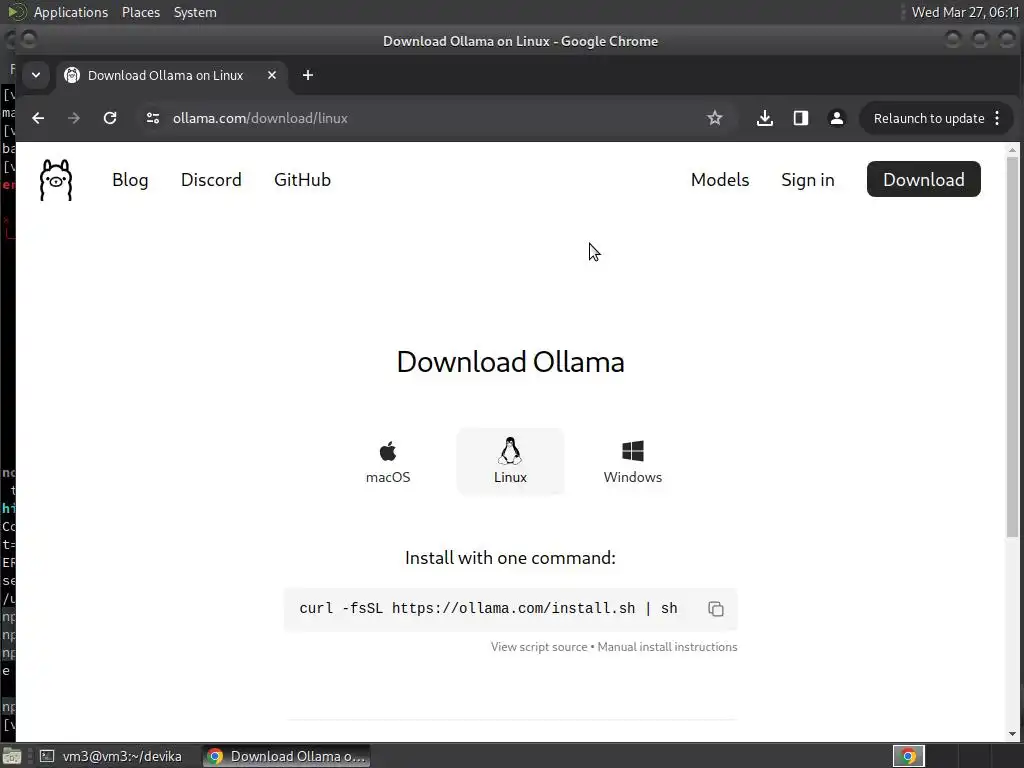The width and height of the screenshot is (1024, 768).
Task: Open the GitHub link
Action: tap(302, 180)
